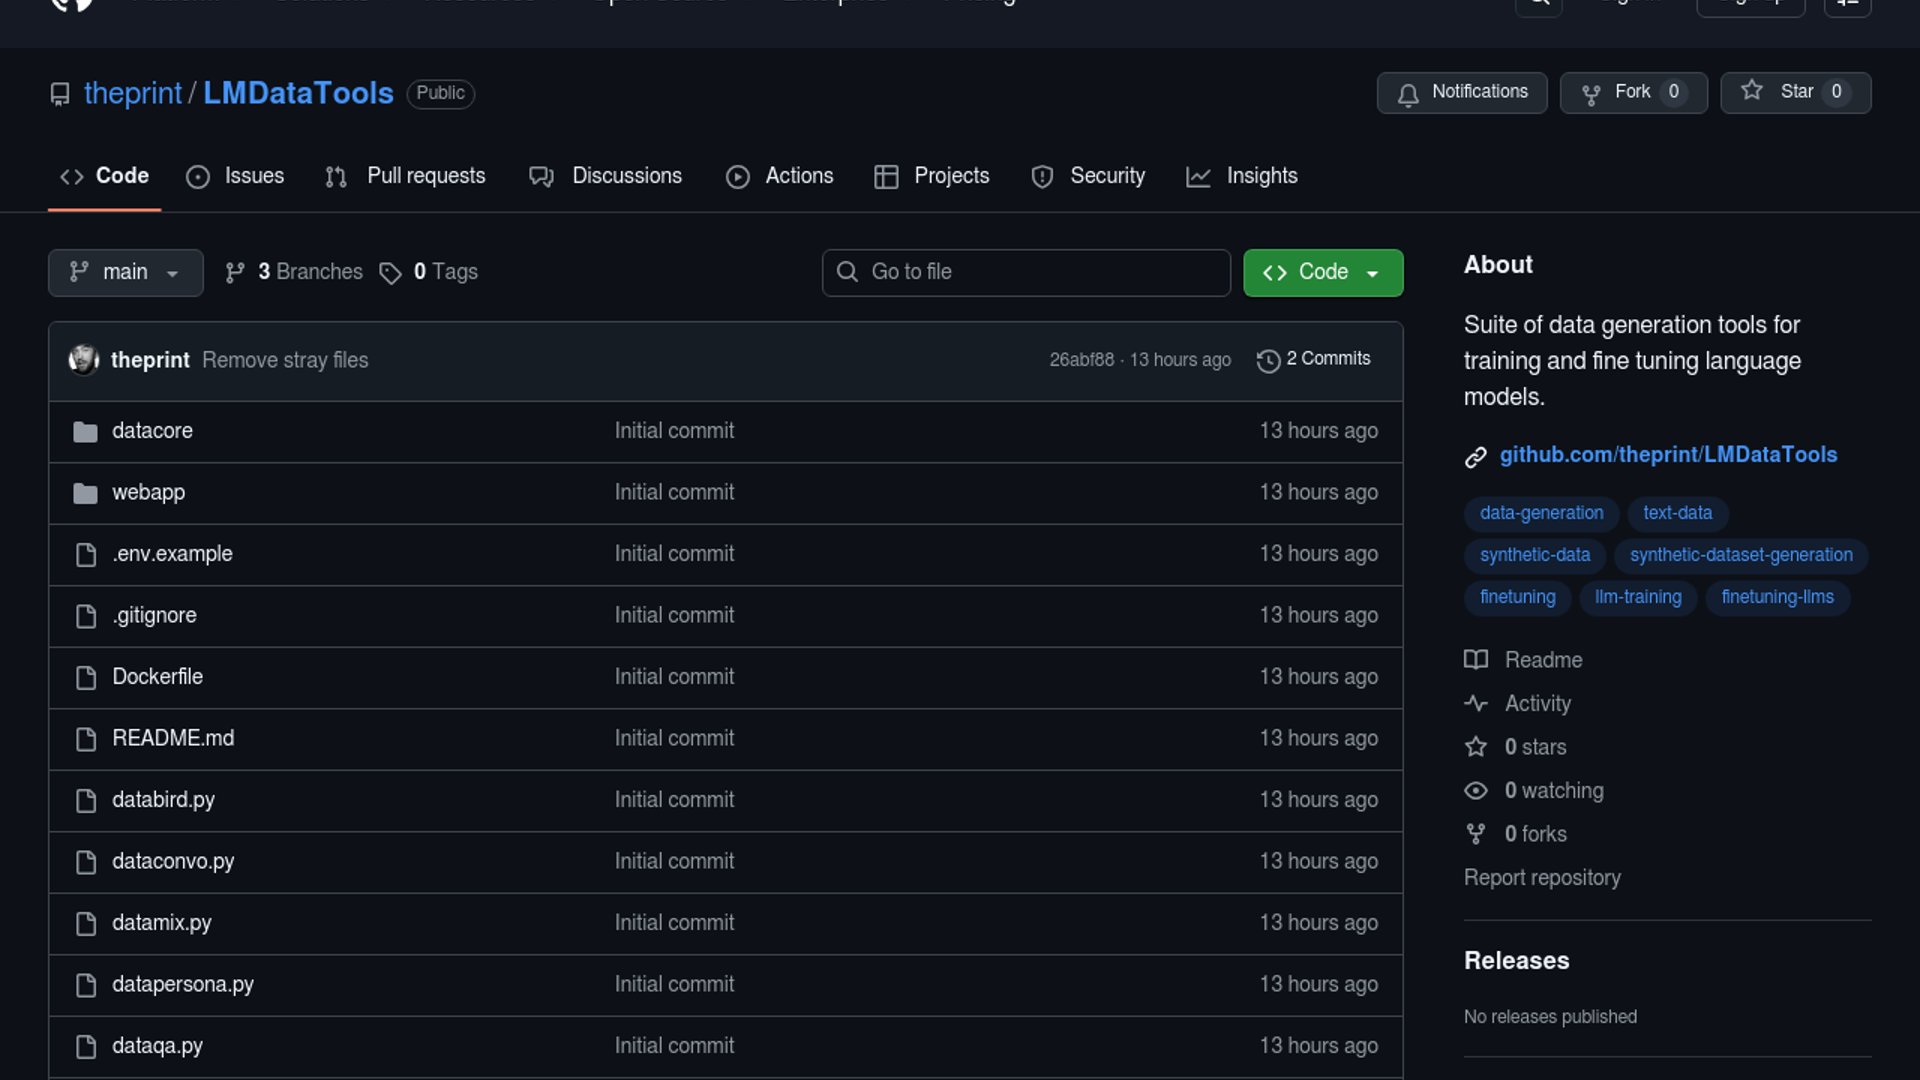This screenshot has height=1080, width=1920.
Task: Select the synthetic-data topic tag
Action: tap(1534, 555)
